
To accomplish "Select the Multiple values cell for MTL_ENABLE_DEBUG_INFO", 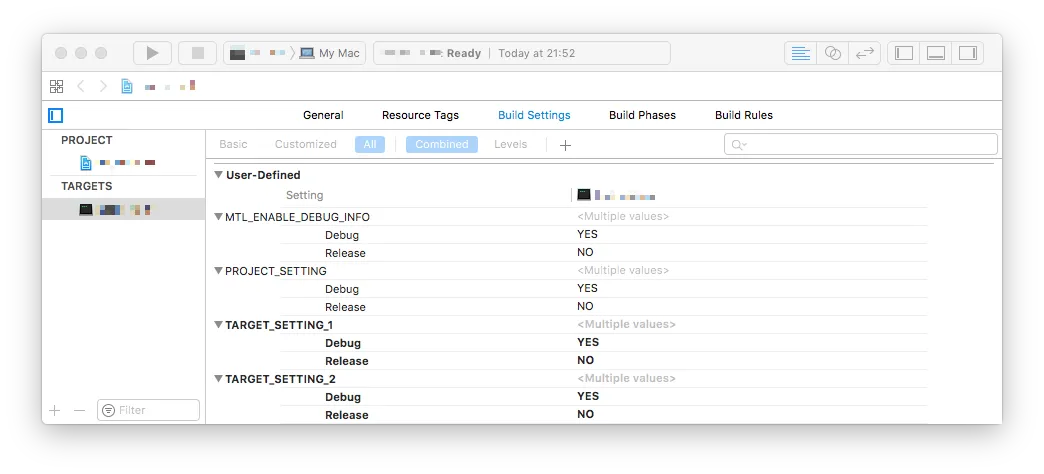I will click(x=623, y=216).
